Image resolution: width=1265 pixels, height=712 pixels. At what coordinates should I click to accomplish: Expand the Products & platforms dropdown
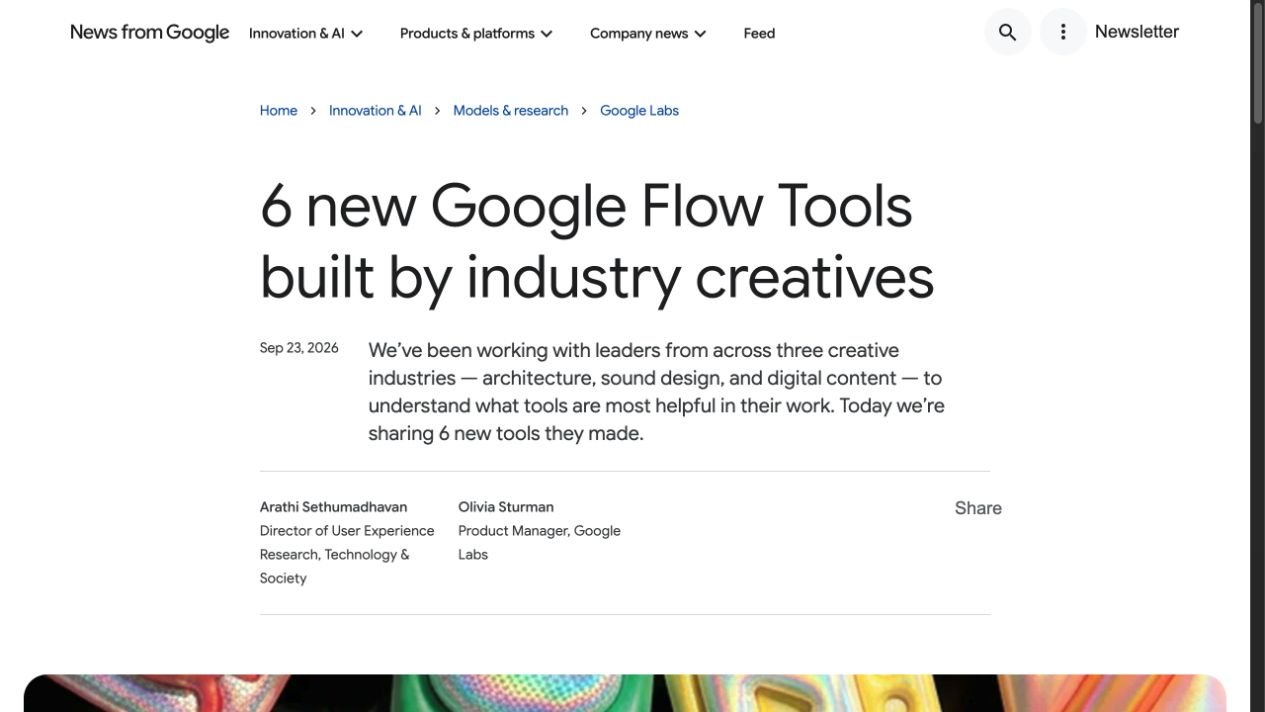(x=476, y=33)
